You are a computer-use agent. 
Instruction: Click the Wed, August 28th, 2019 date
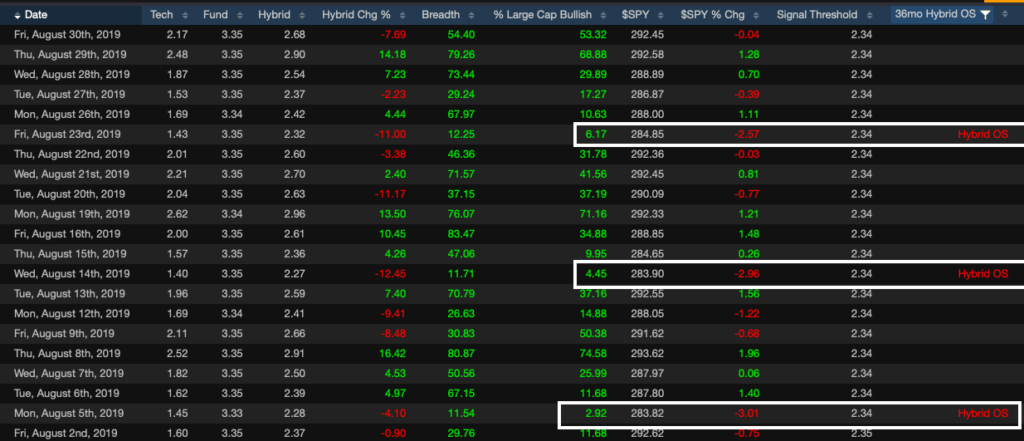pos(71,74)
